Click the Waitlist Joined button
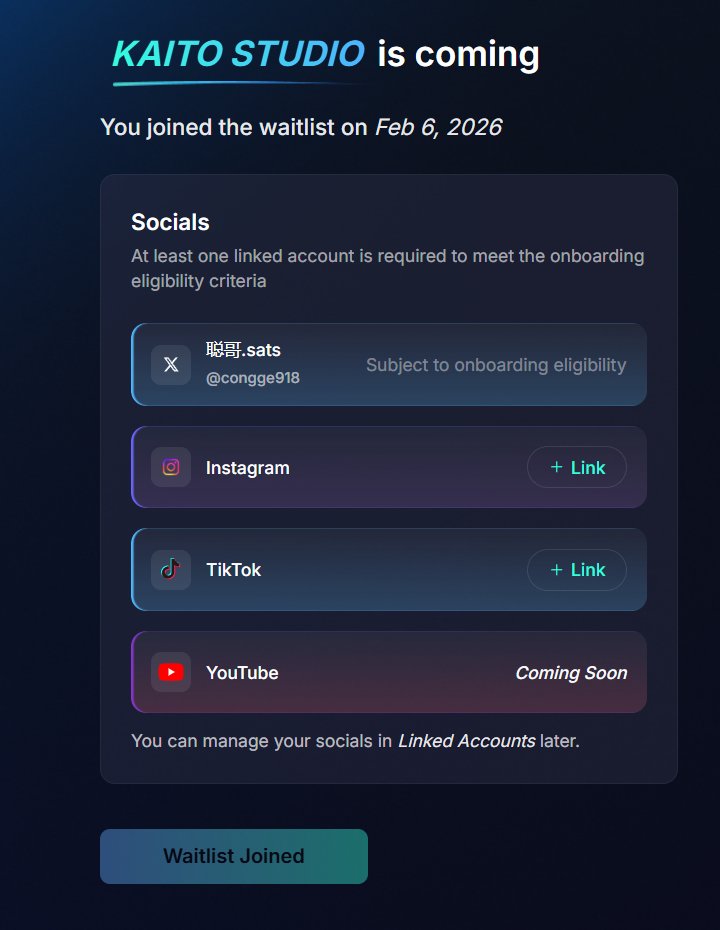720x930 pixels. coord(234,856)
